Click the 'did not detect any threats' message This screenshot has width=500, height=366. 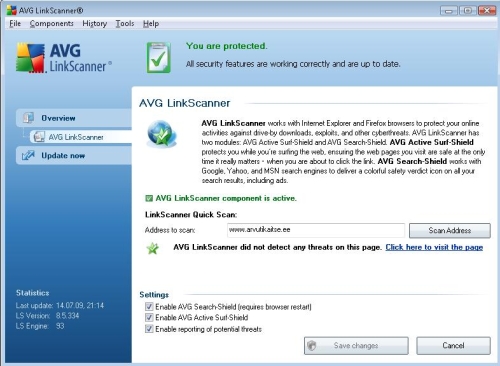point(277,247)
